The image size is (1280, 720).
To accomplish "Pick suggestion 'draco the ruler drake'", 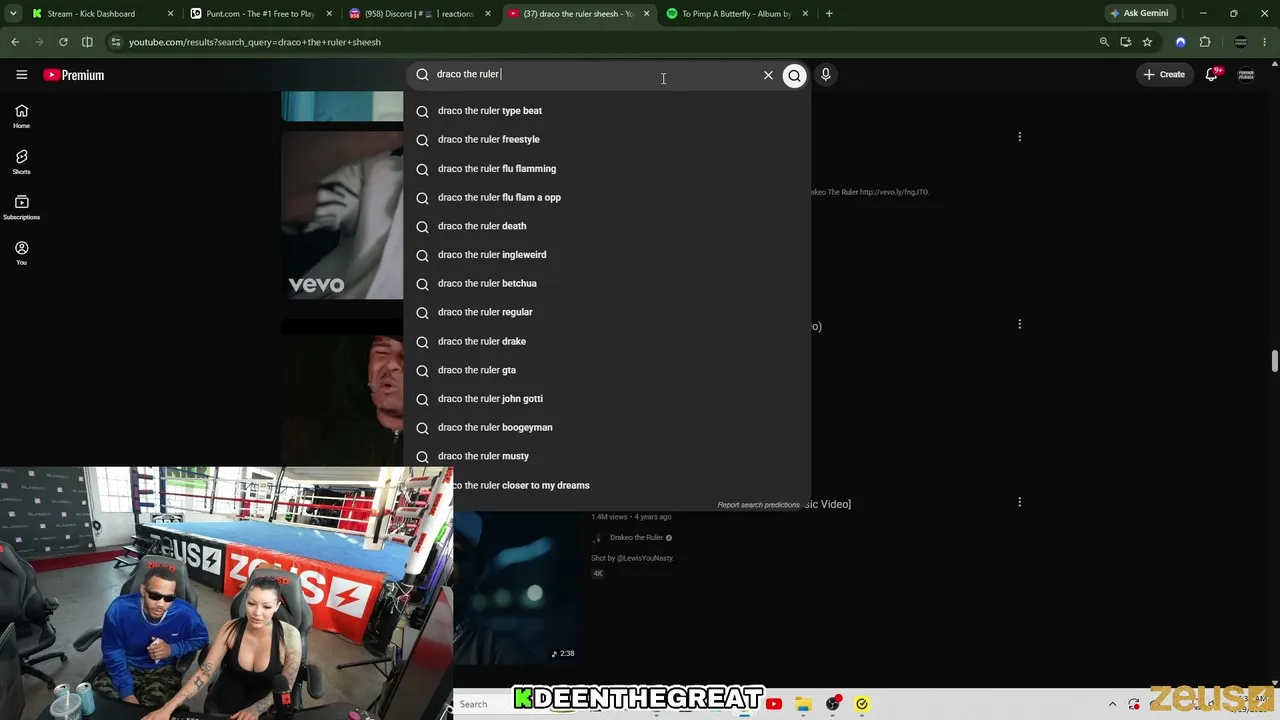I will click(x=606, y=342).
